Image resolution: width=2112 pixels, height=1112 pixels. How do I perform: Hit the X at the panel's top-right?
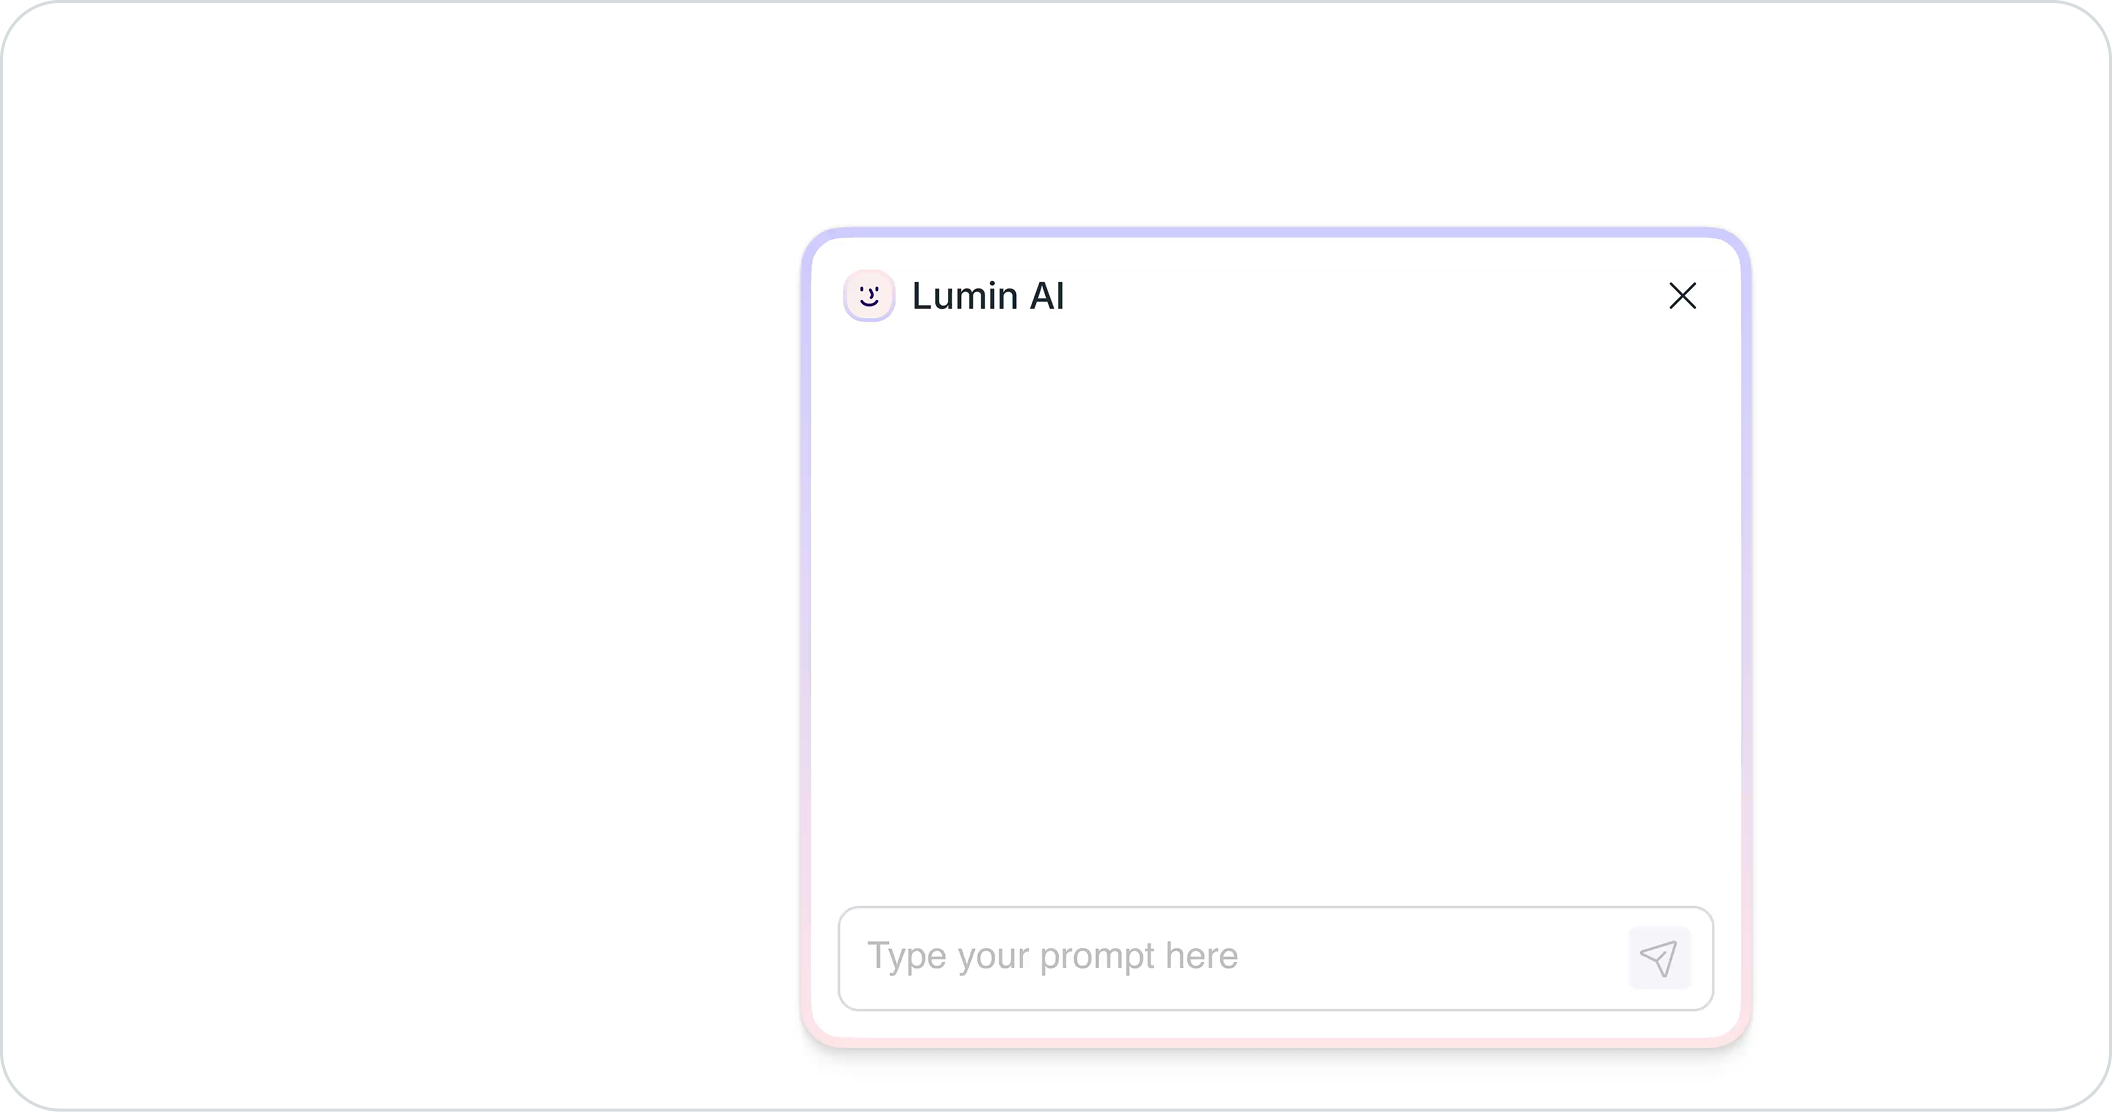pos(1682,296)
